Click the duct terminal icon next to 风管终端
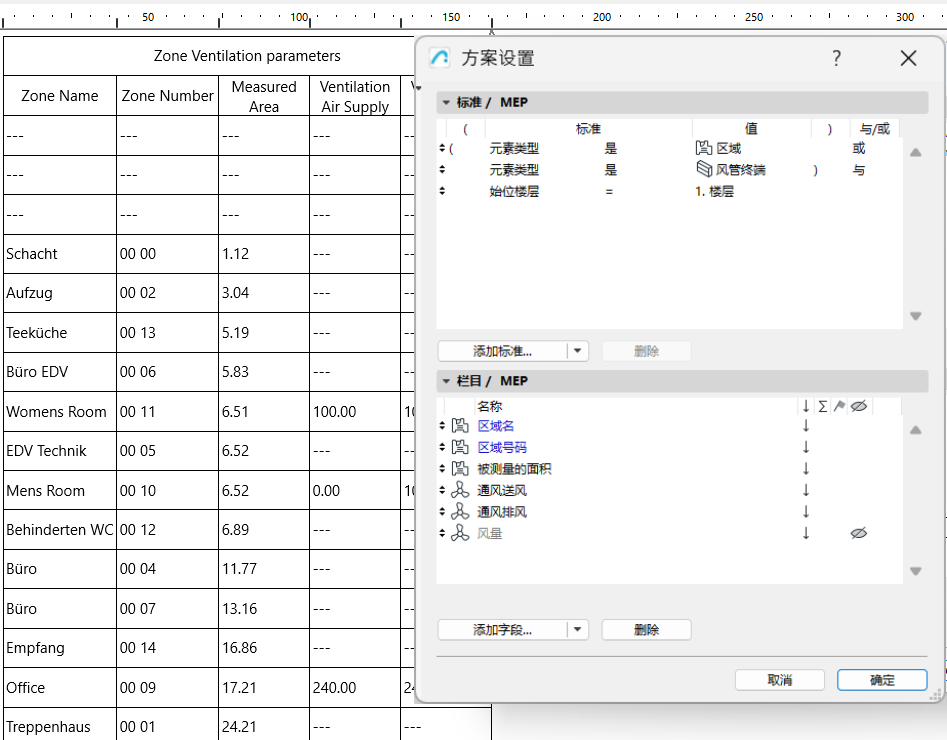 coord(704,169)
